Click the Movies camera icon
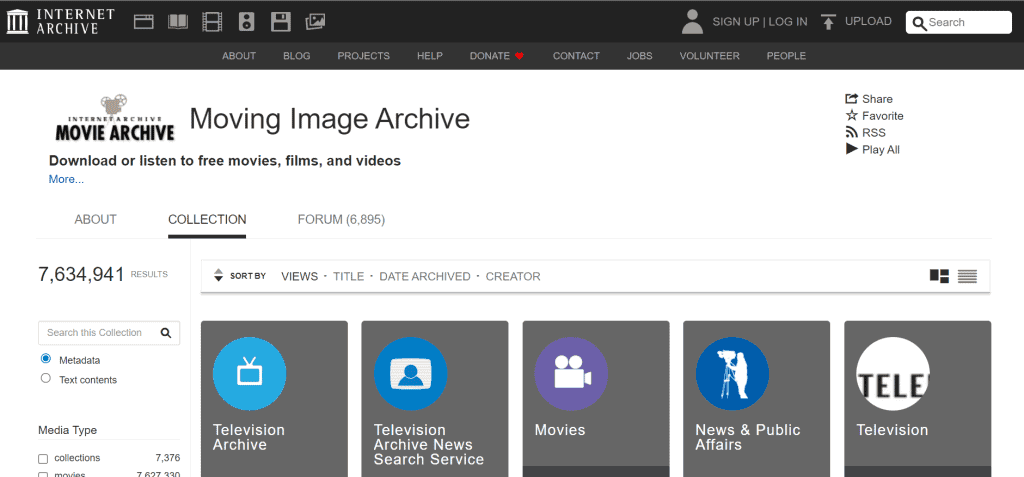The image size is (1024, 477). 571,374
